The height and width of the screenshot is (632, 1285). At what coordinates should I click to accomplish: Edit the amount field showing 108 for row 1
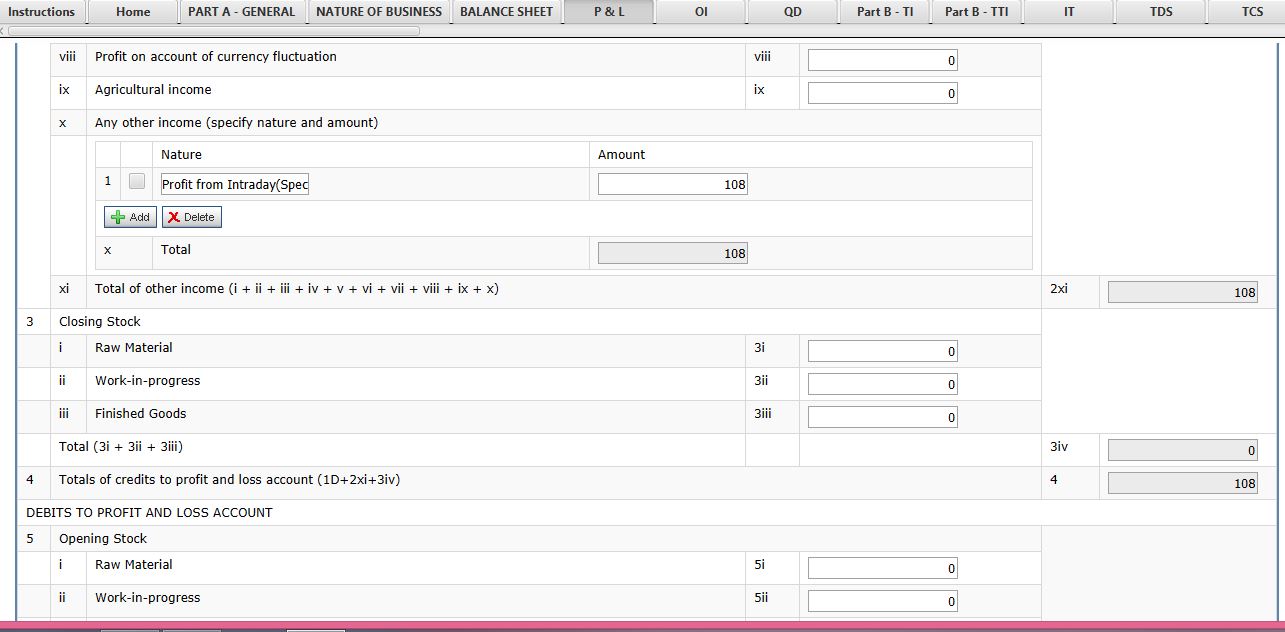pyautogui.click(x=673, y=184)
